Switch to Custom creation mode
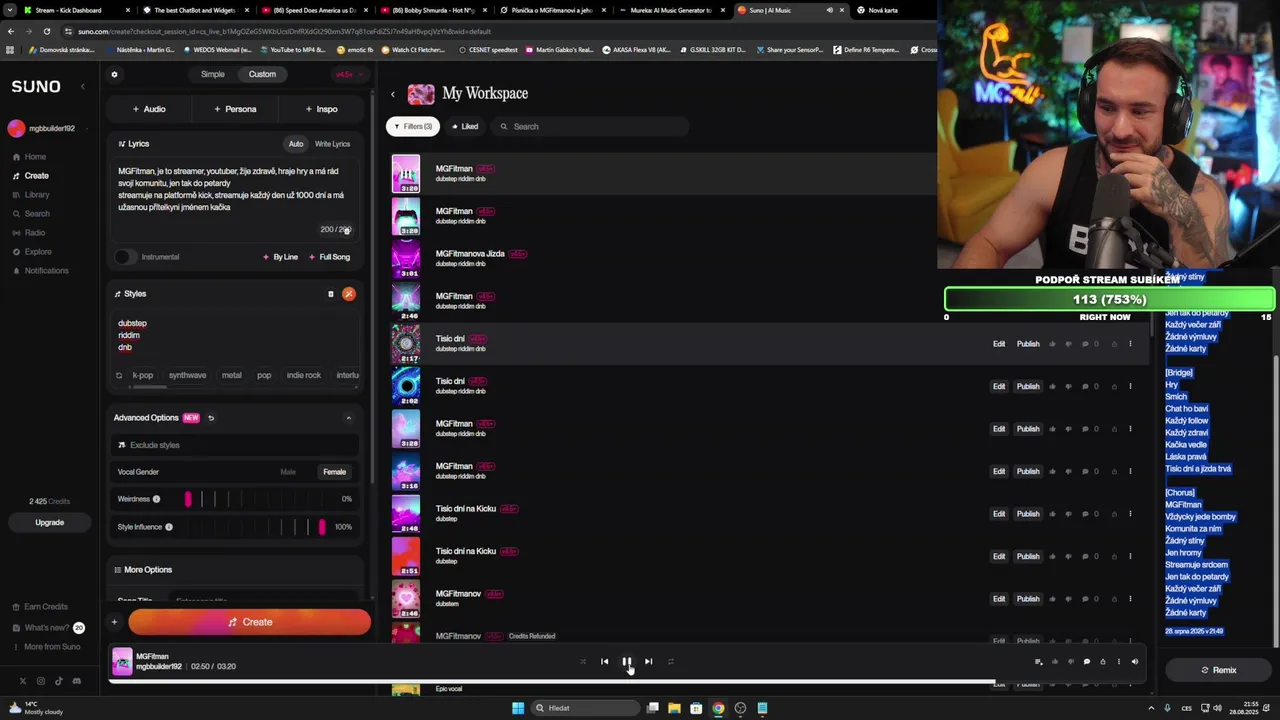This screenshot has height=720, width=1280. tap(262, 74)
